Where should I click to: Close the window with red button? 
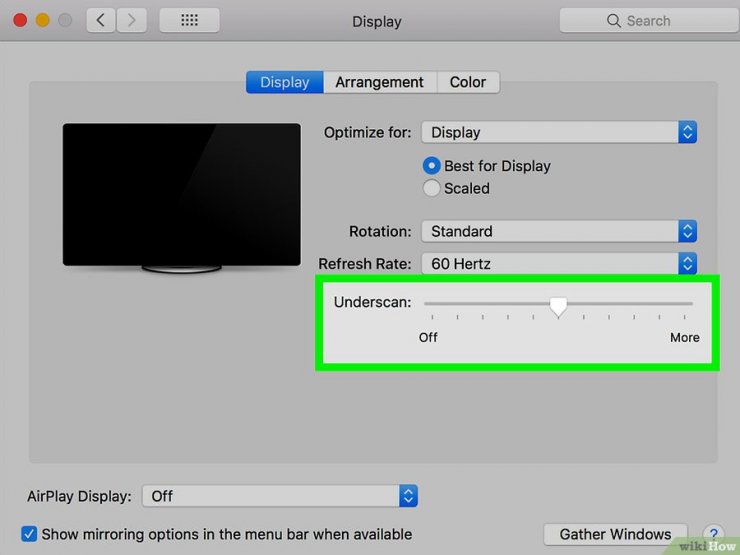(20, 20)
